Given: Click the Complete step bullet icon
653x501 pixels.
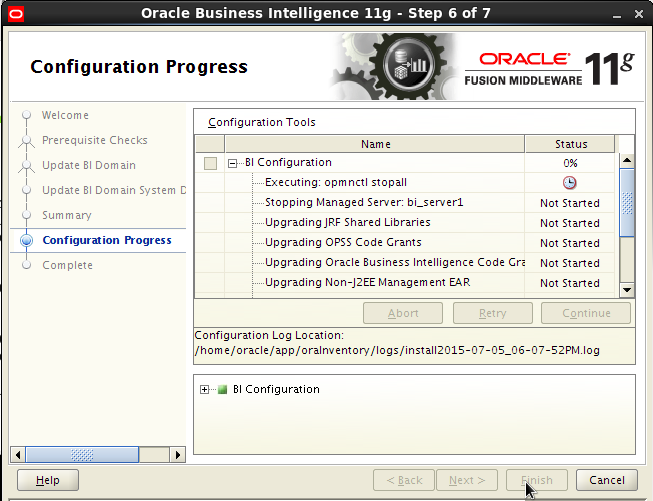Looking at the screenshot, I should click(27, 265).
